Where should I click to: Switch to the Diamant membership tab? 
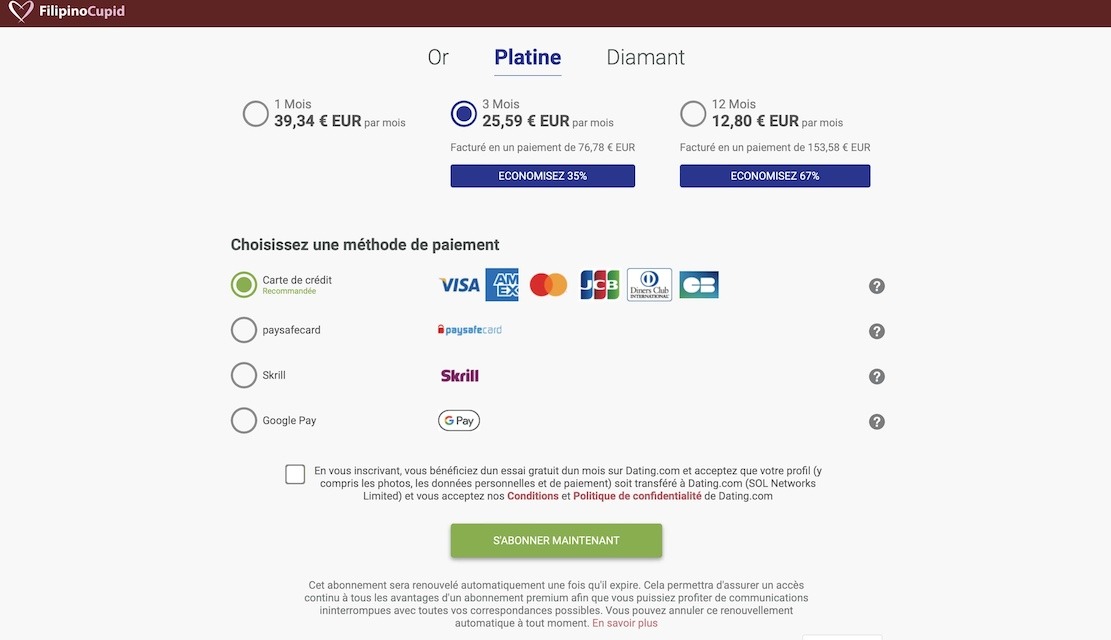[645, 57]
